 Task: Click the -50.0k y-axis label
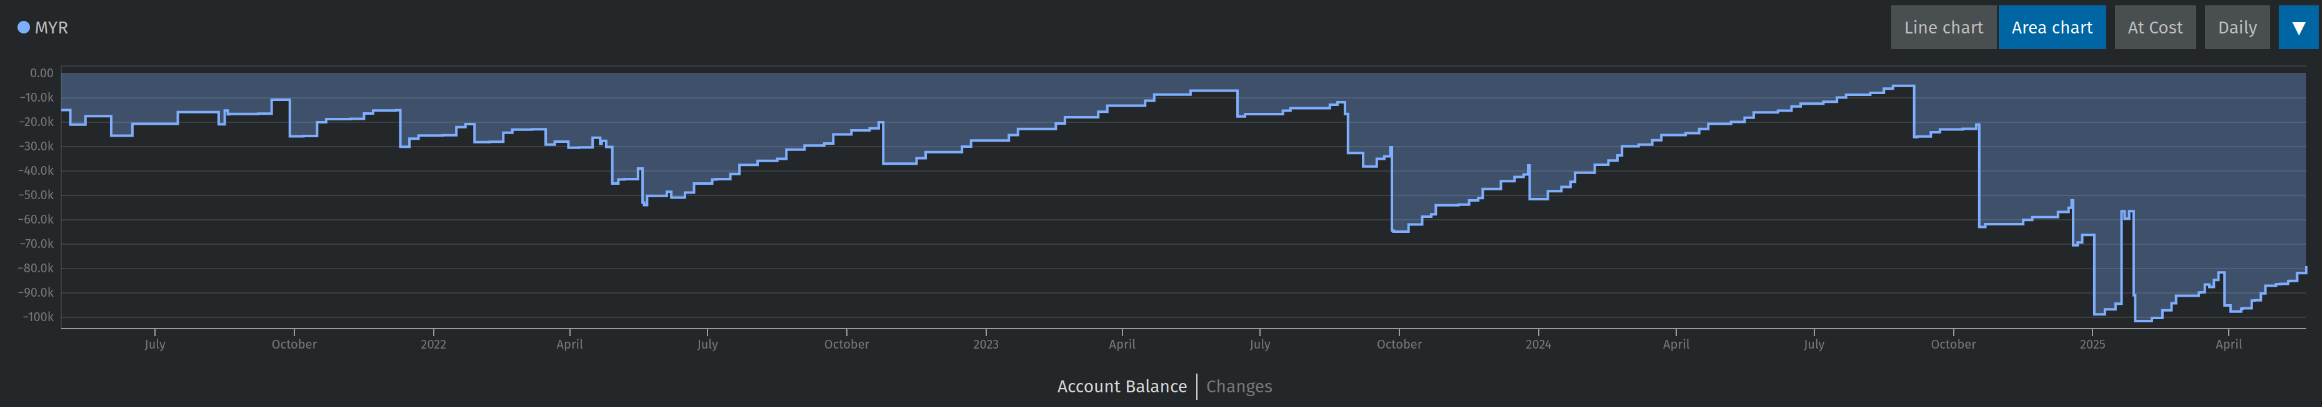pos(37,195)
